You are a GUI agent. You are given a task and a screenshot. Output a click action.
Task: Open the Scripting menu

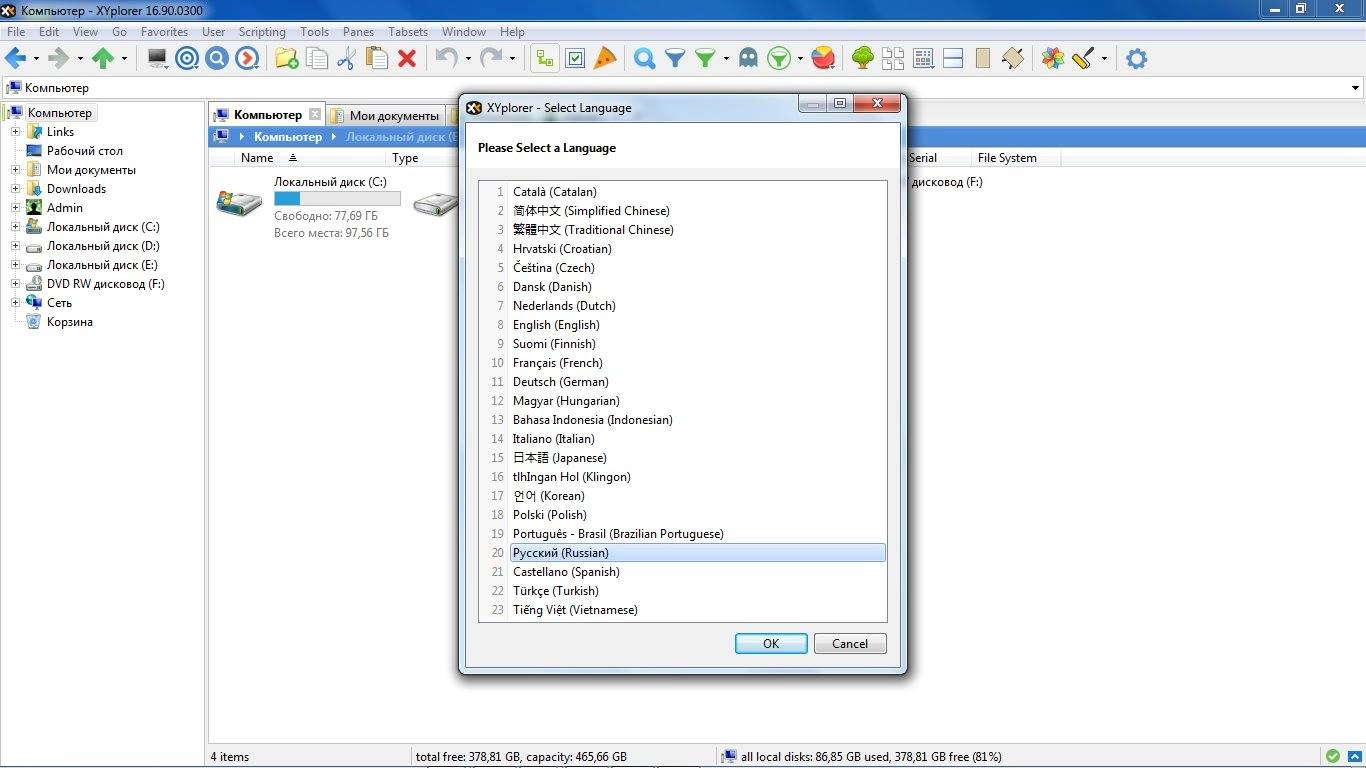[262, 32]
